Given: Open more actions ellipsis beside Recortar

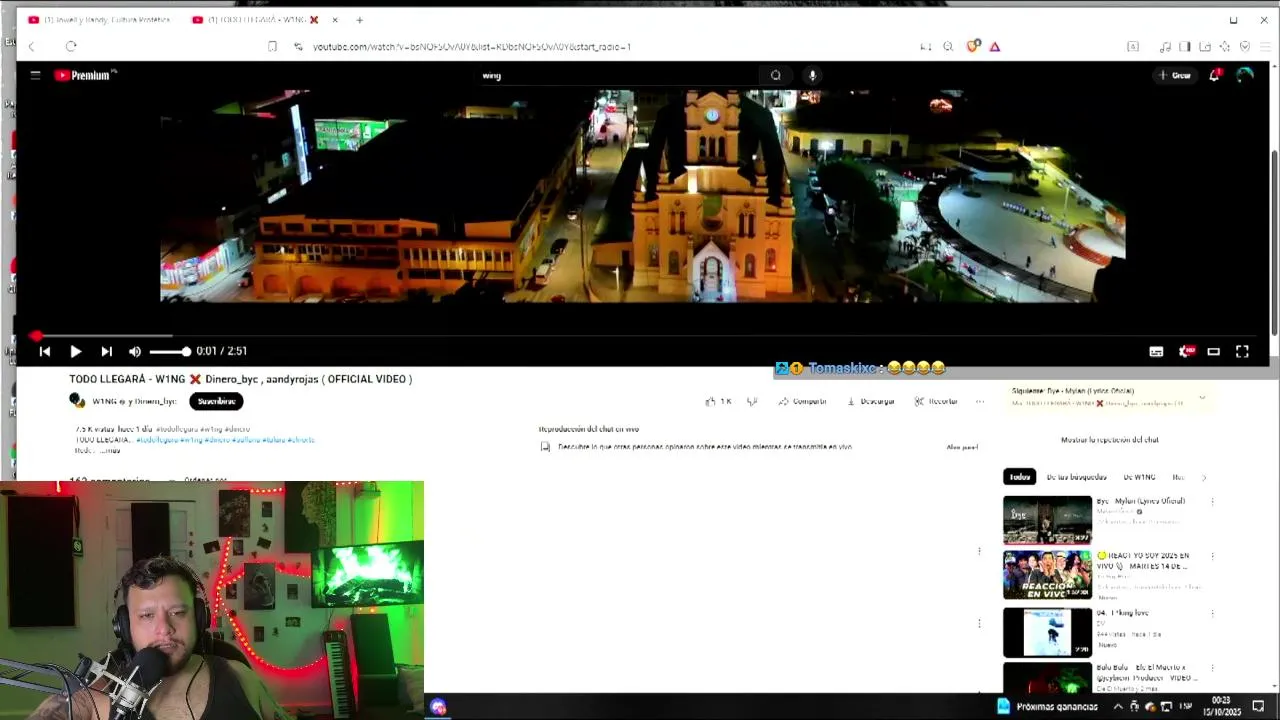Looking at the screenshot, I should tap(980, 401).
